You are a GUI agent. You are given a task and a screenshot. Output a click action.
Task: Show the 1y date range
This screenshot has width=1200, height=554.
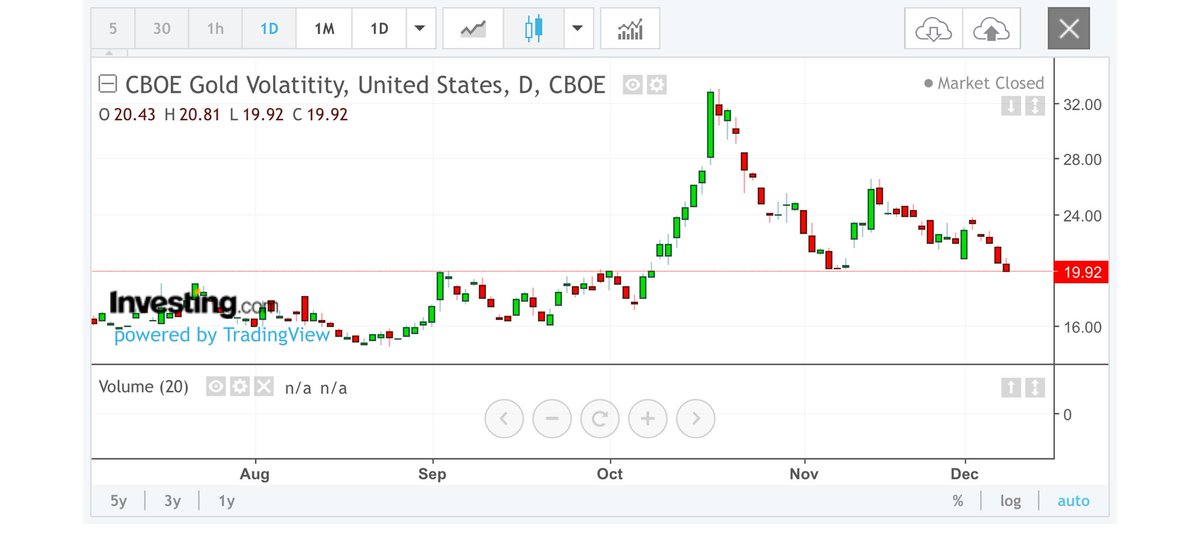[226, 501]
